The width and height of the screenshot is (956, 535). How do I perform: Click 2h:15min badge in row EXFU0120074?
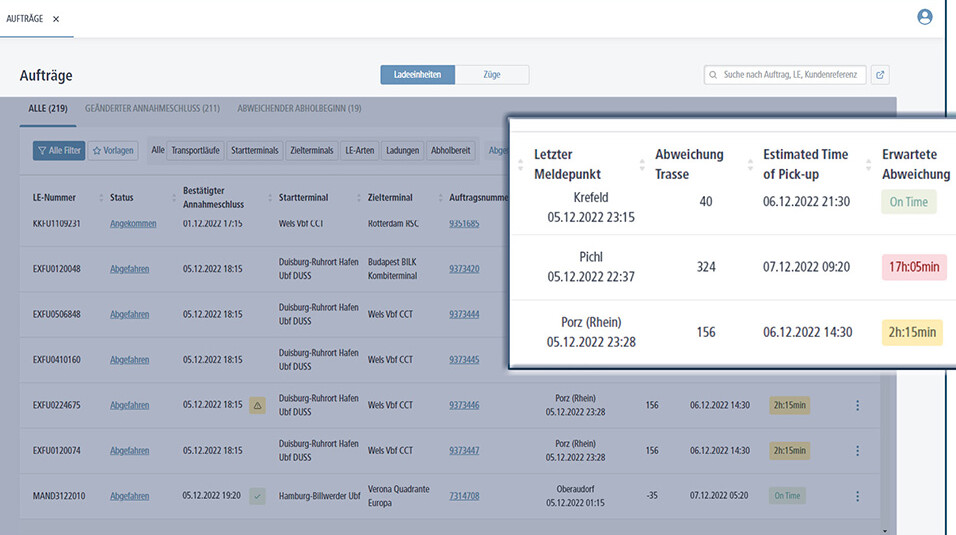[x=790, y=451]
